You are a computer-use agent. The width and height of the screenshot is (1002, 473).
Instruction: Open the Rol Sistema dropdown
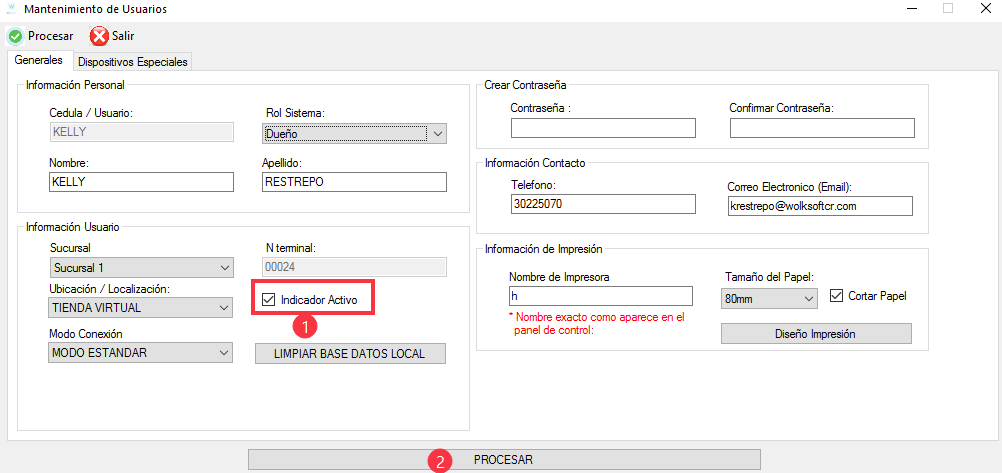355,133
